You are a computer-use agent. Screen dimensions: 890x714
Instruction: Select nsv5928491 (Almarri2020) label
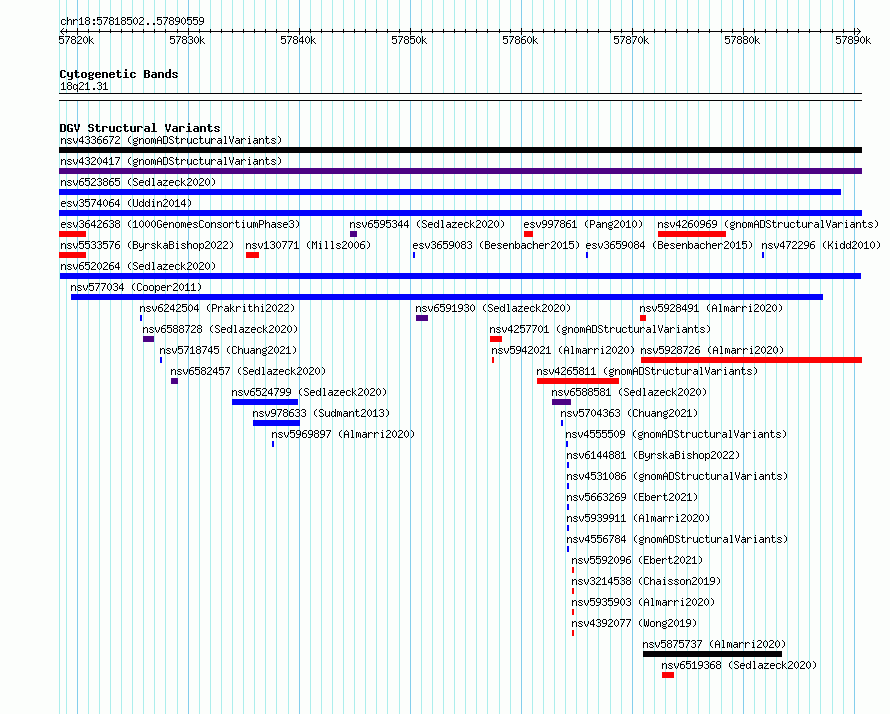tap(711, 308)
